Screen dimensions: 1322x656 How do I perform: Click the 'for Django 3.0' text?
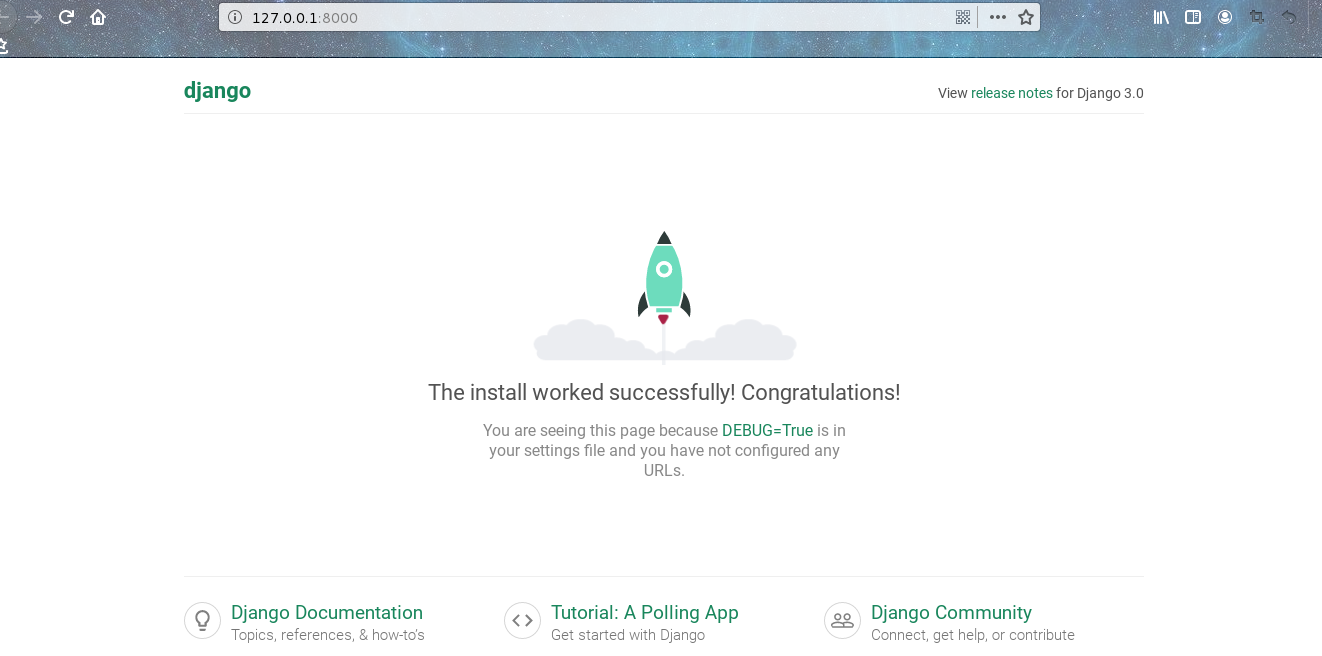(1100, 93)
